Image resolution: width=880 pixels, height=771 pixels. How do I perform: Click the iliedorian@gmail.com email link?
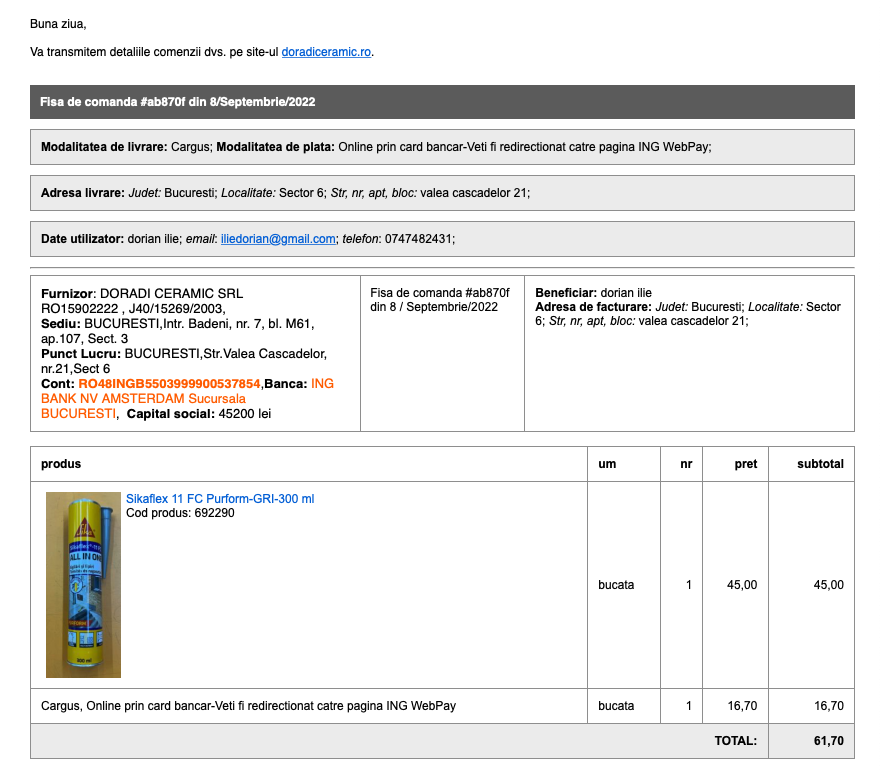[x=278, y=239]
